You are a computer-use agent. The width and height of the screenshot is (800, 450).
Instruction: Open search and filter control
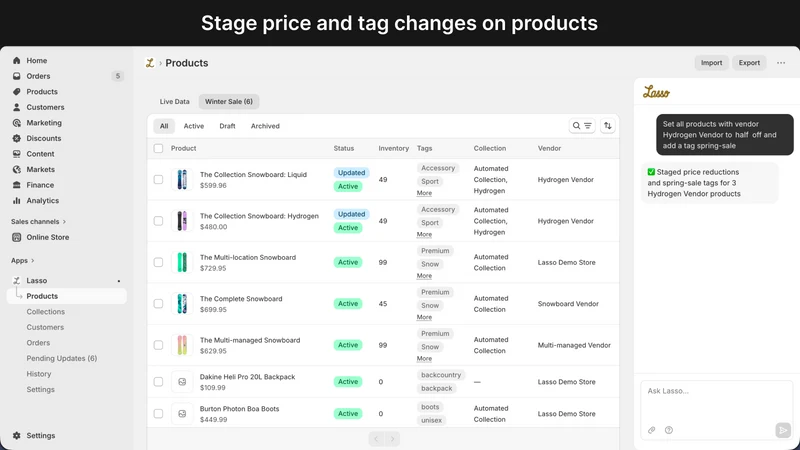coord(582,126)
